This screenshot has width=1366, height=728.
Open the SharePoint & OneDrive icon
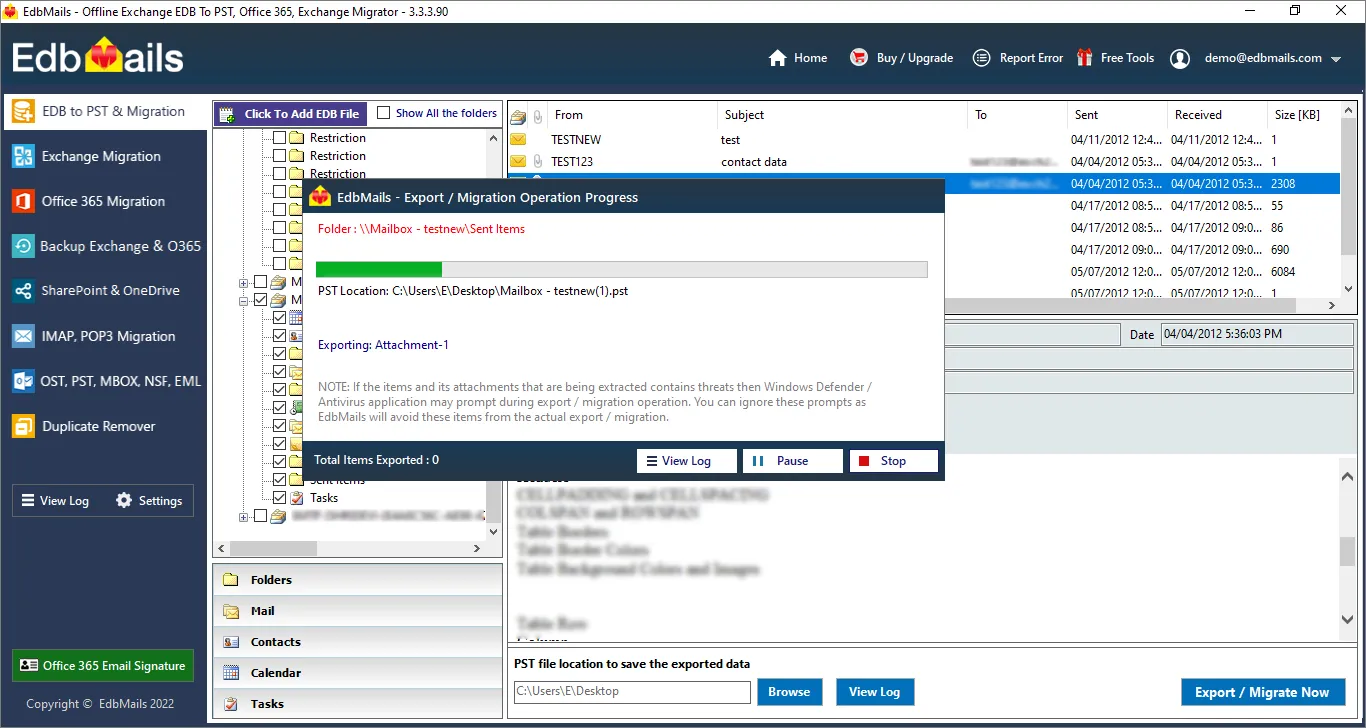[x=23, y=291]
